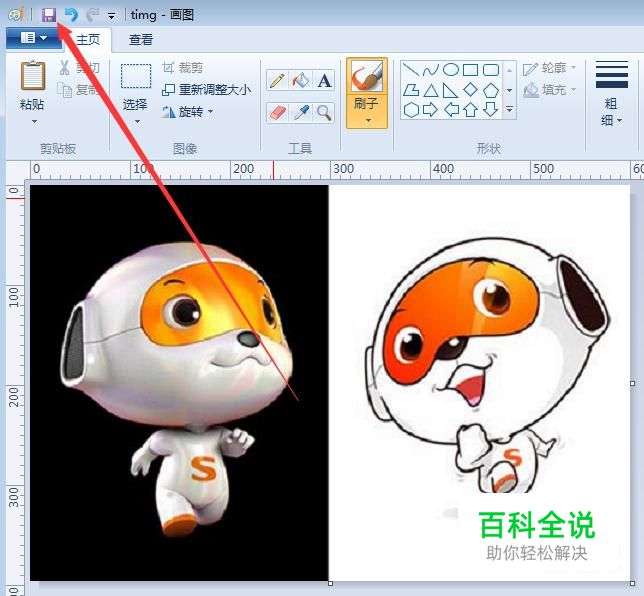Select the Oval shape
This screenshot has width=644, height=596.
(451, 70)
